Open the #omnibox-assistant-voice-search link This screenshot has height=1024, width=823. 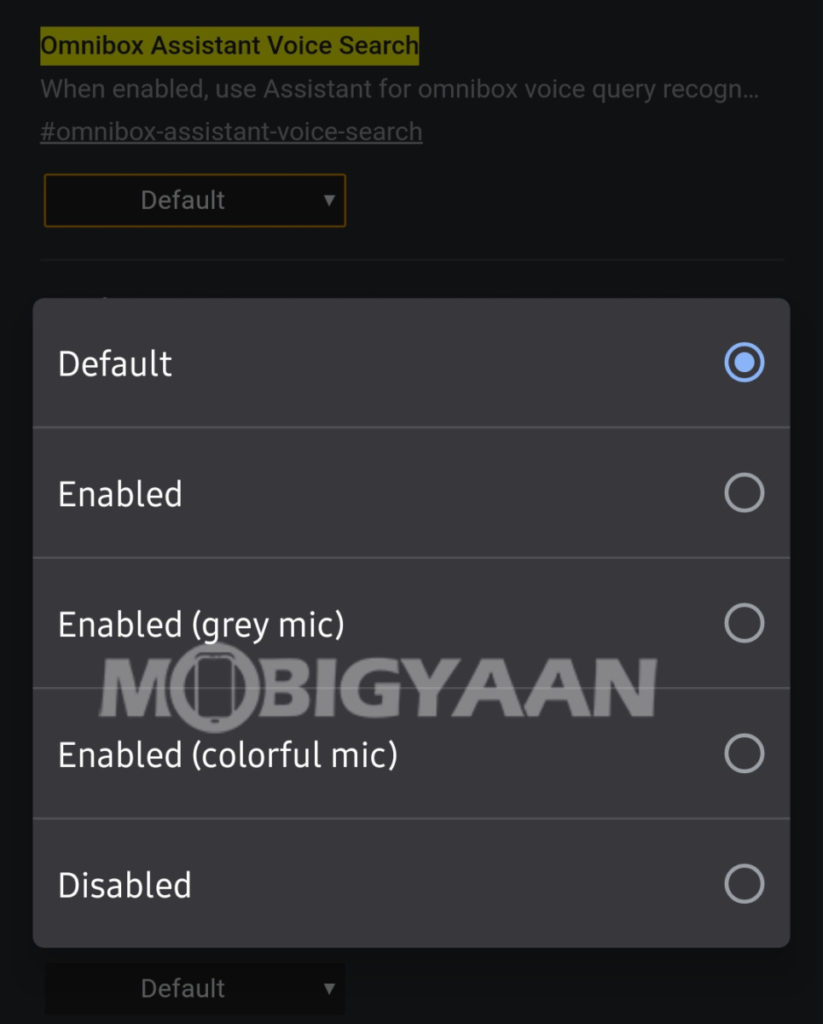(x=230, y=131)
